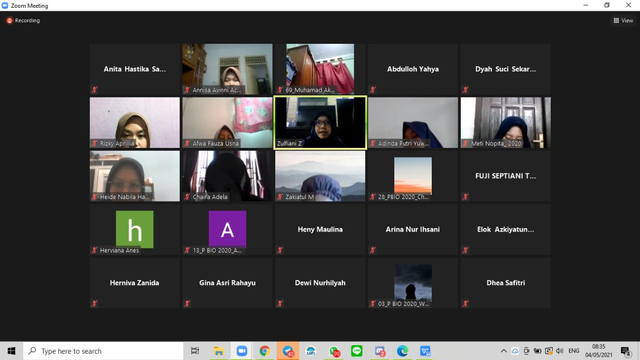Open Windows Start menu

pos(11,351)
